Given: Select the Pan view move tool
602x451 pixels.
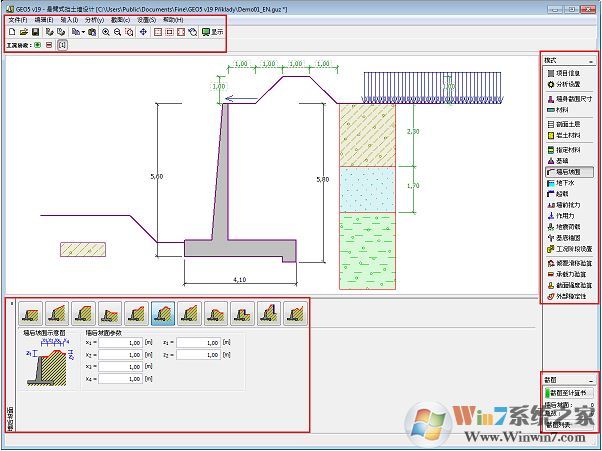Looking at the screenshot, I should coord(142,32).
